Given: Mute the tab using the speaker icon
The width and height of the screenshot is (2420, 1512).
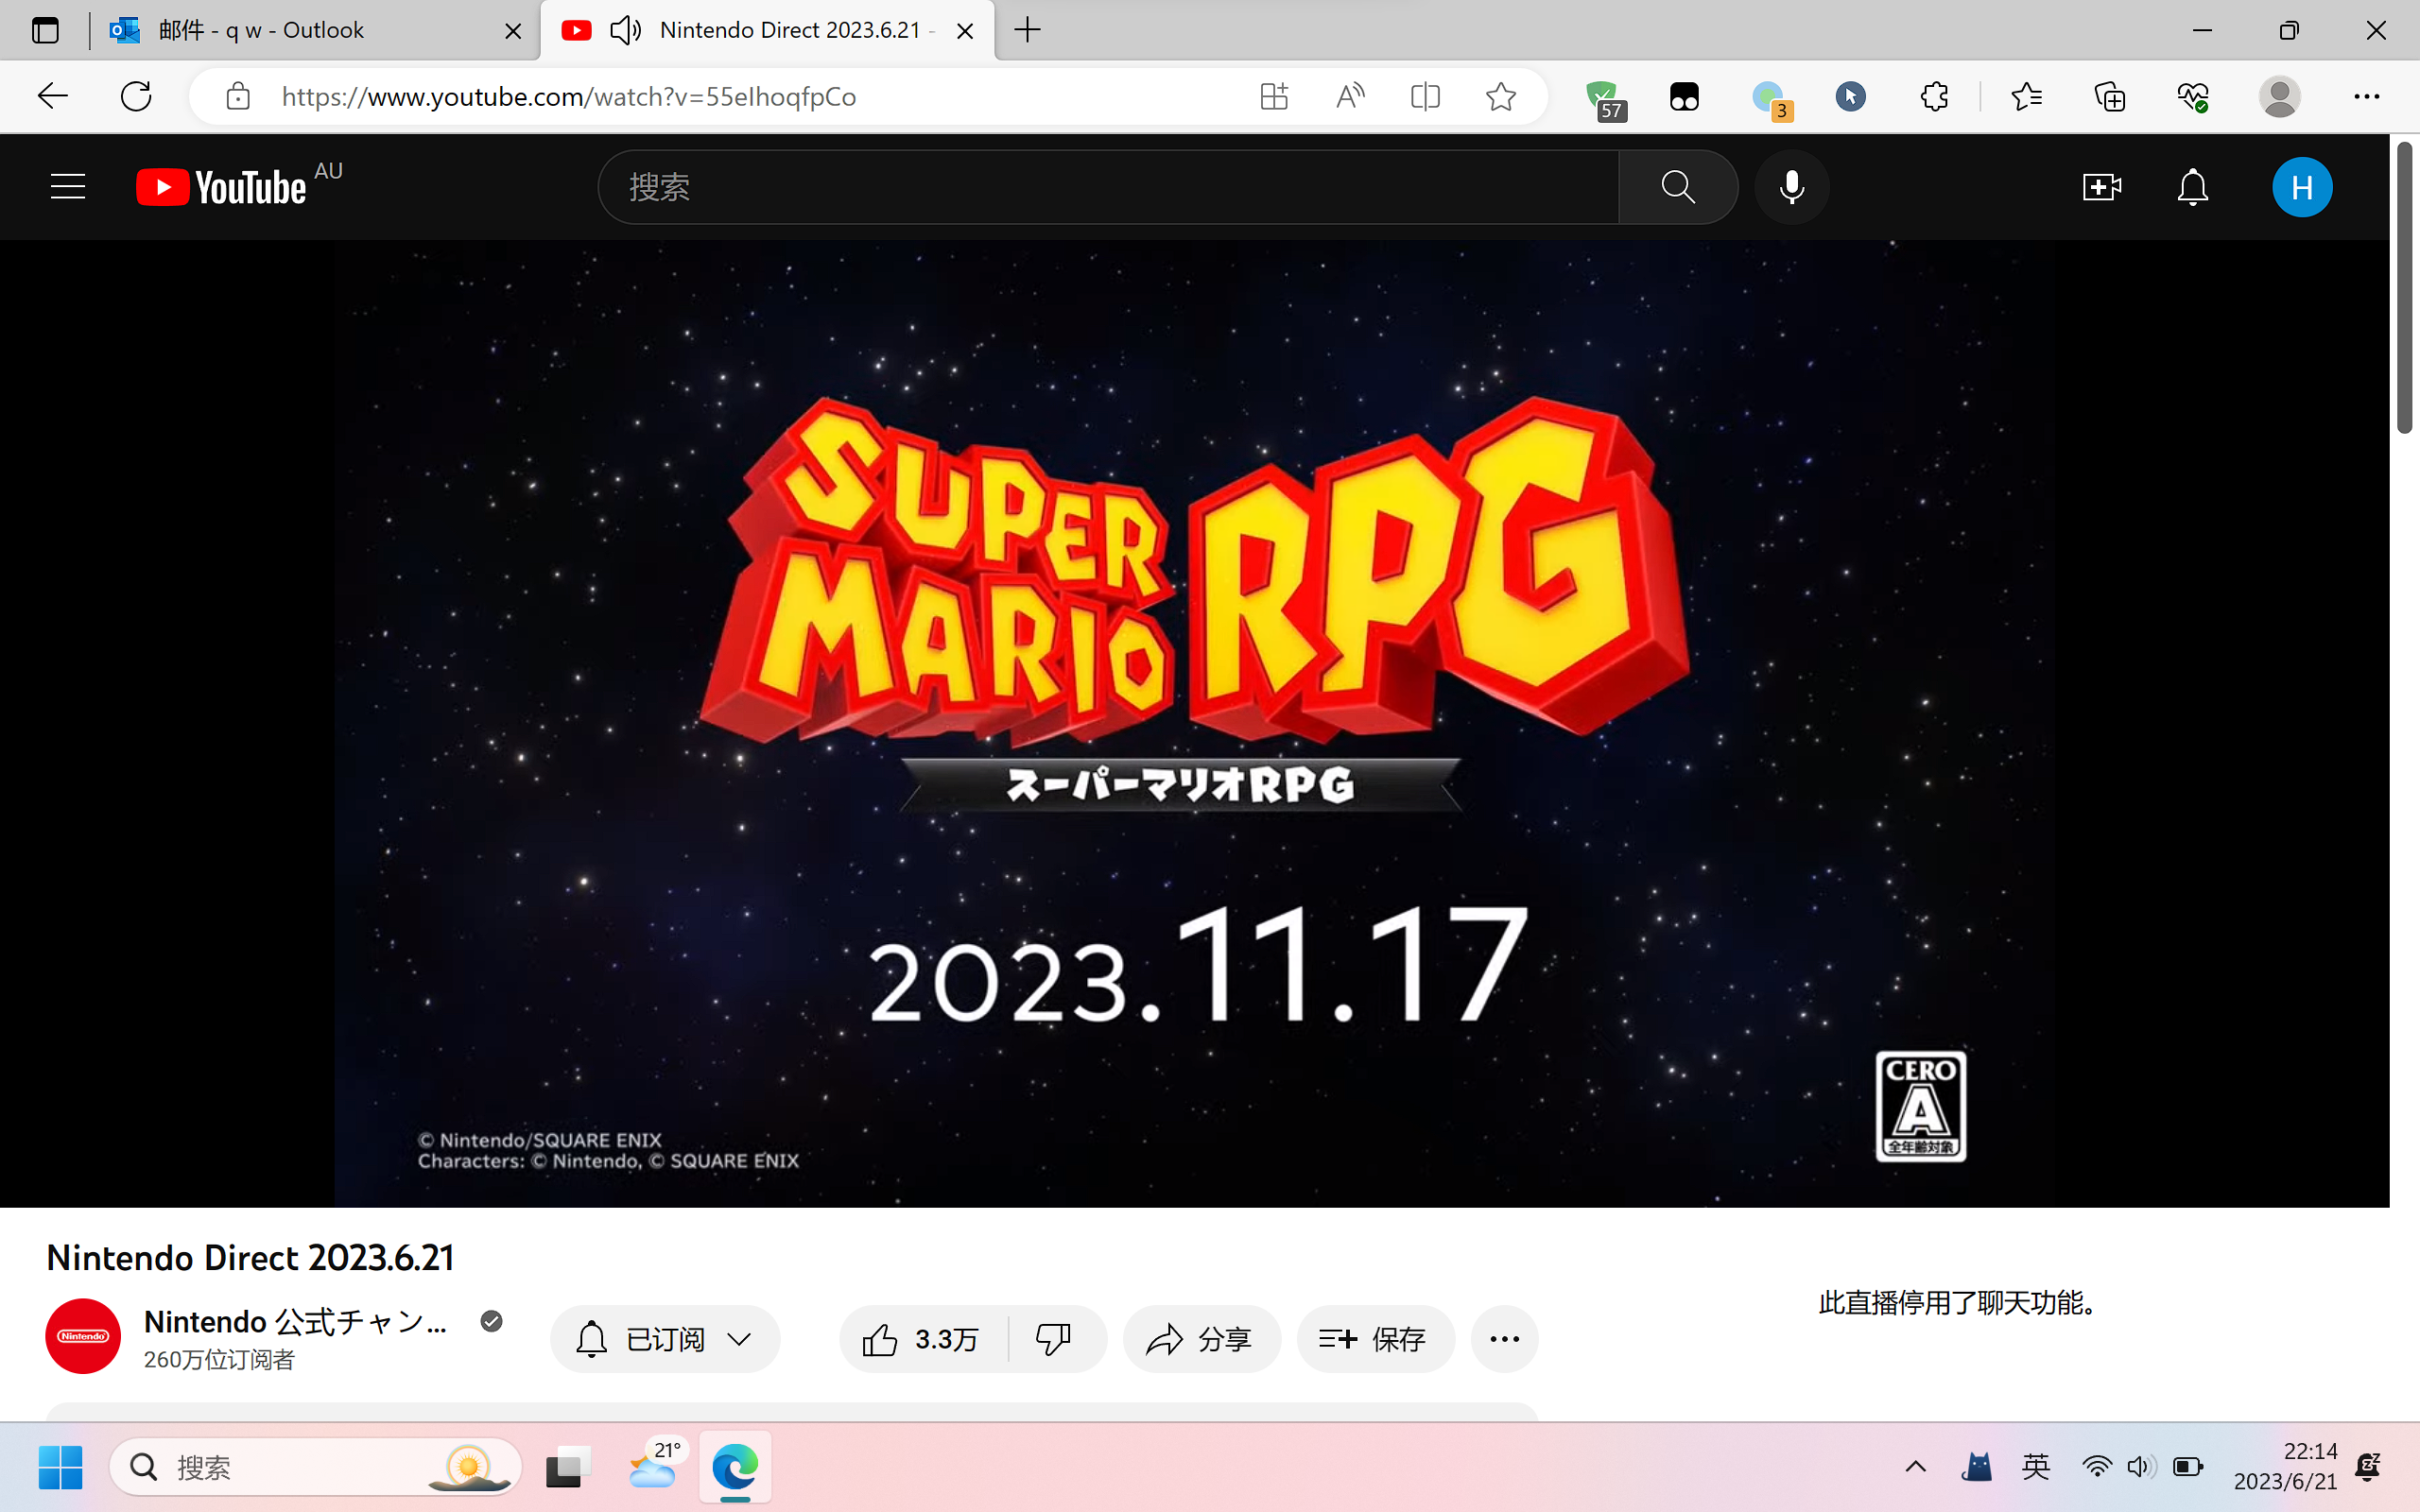Looking at the screenshot, I should pyautogui.click(x=625, y=30).
